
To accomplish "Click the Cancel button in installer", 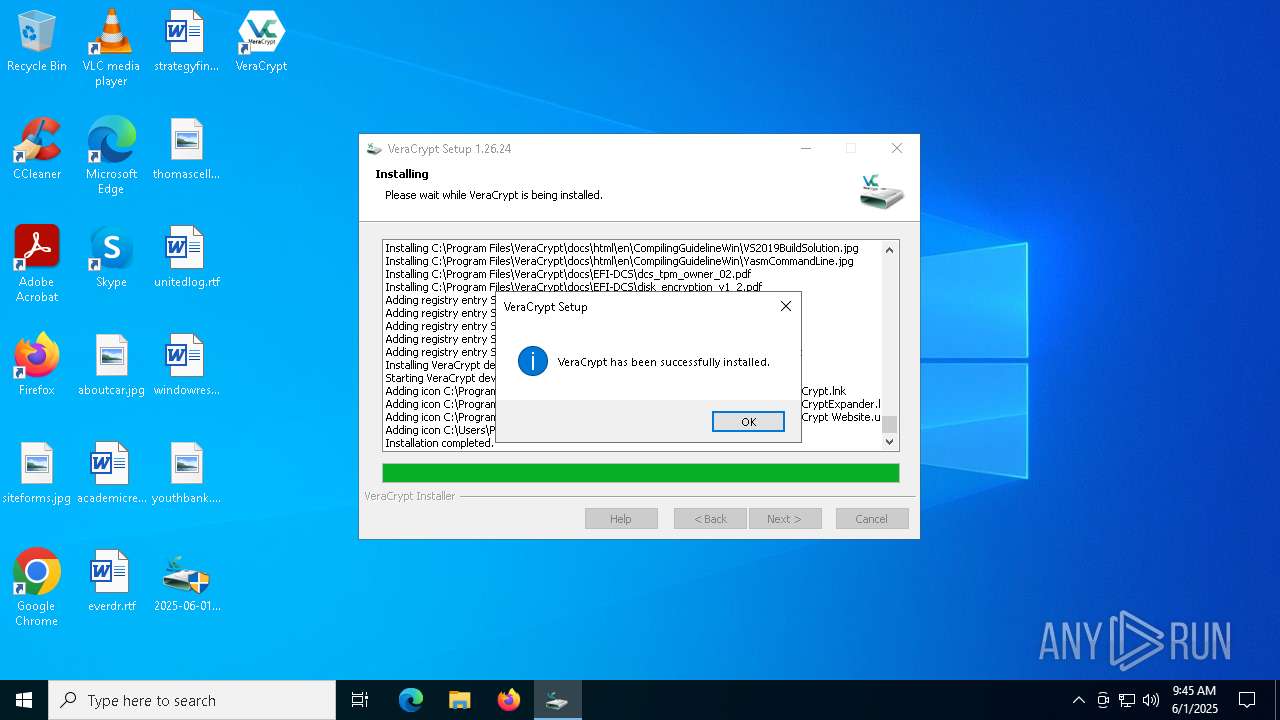I will tap(871, 519).
